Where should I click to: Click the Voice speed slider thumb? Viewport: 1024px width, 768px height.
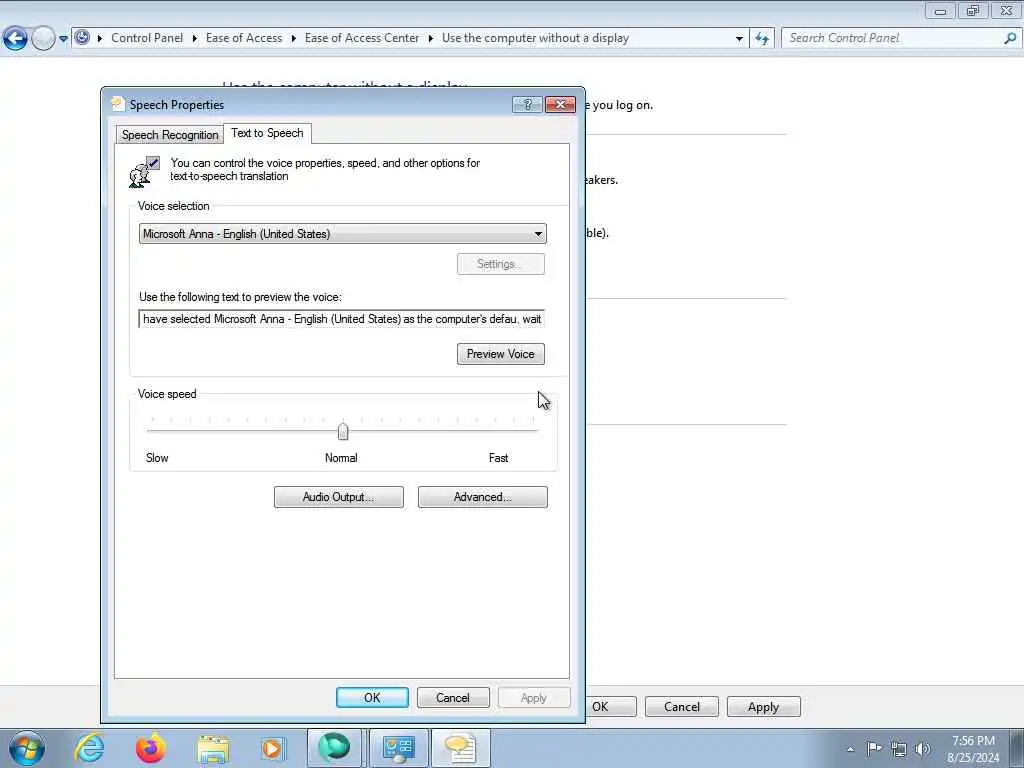coord(343,431)
